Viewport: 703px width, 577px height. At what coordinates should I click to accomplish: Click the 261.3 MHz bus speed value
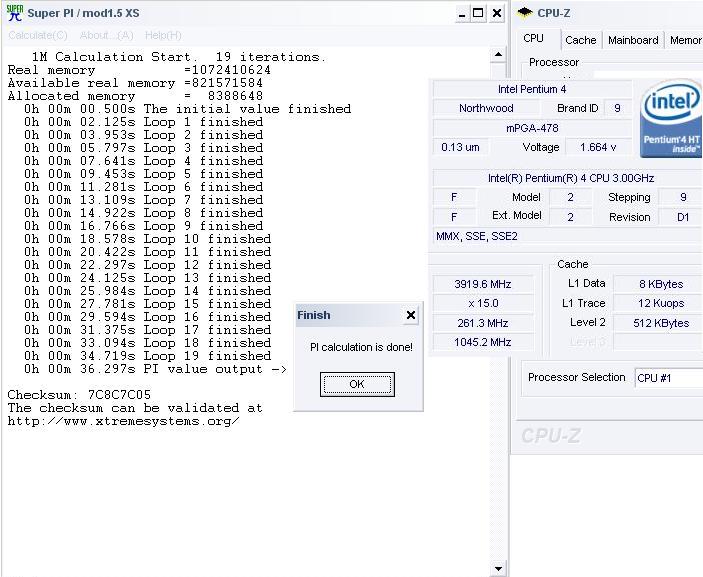point(483,323)
